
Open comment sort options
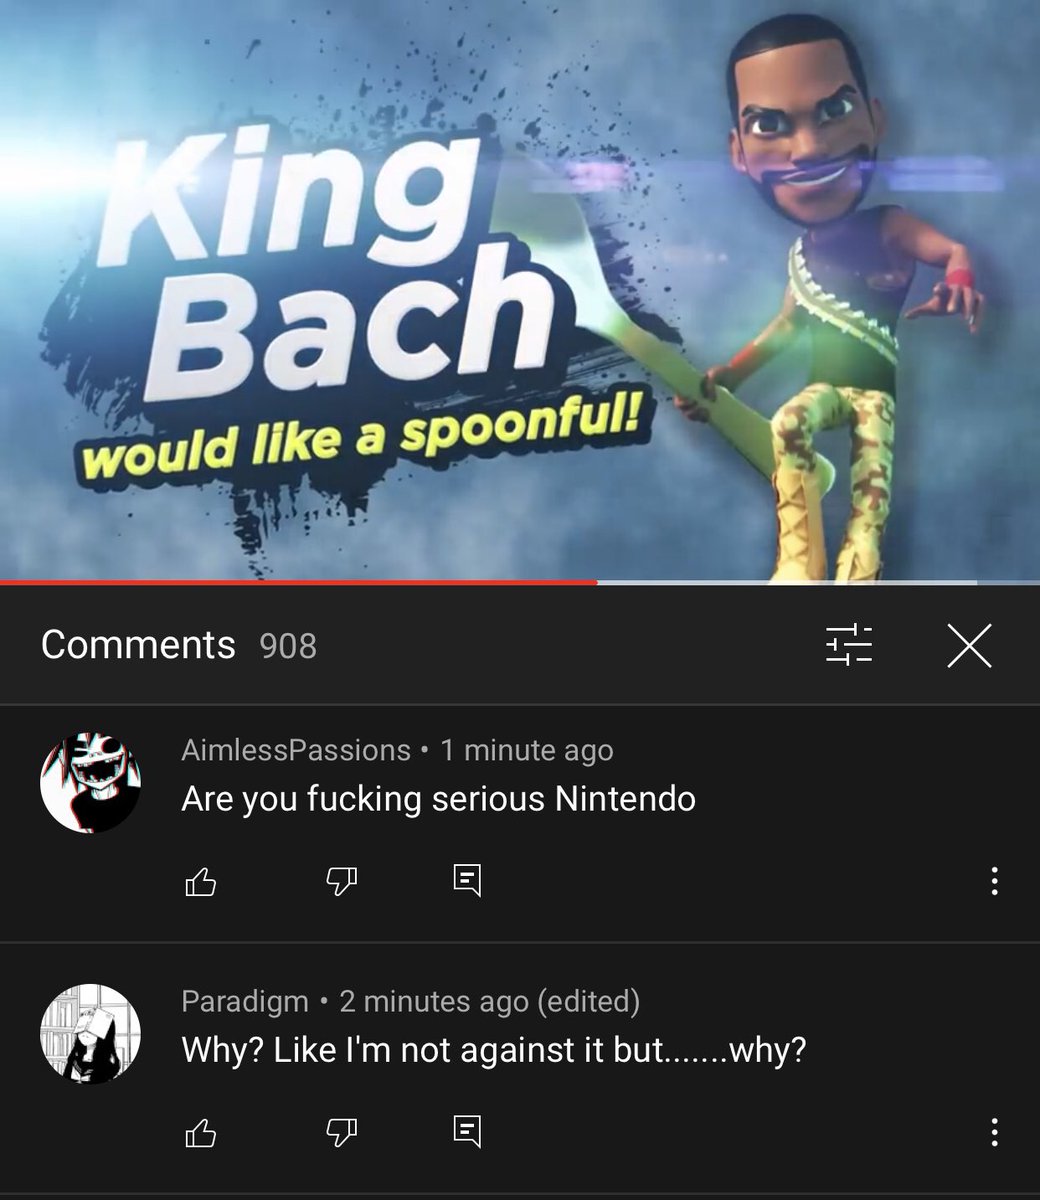(848, 645)
